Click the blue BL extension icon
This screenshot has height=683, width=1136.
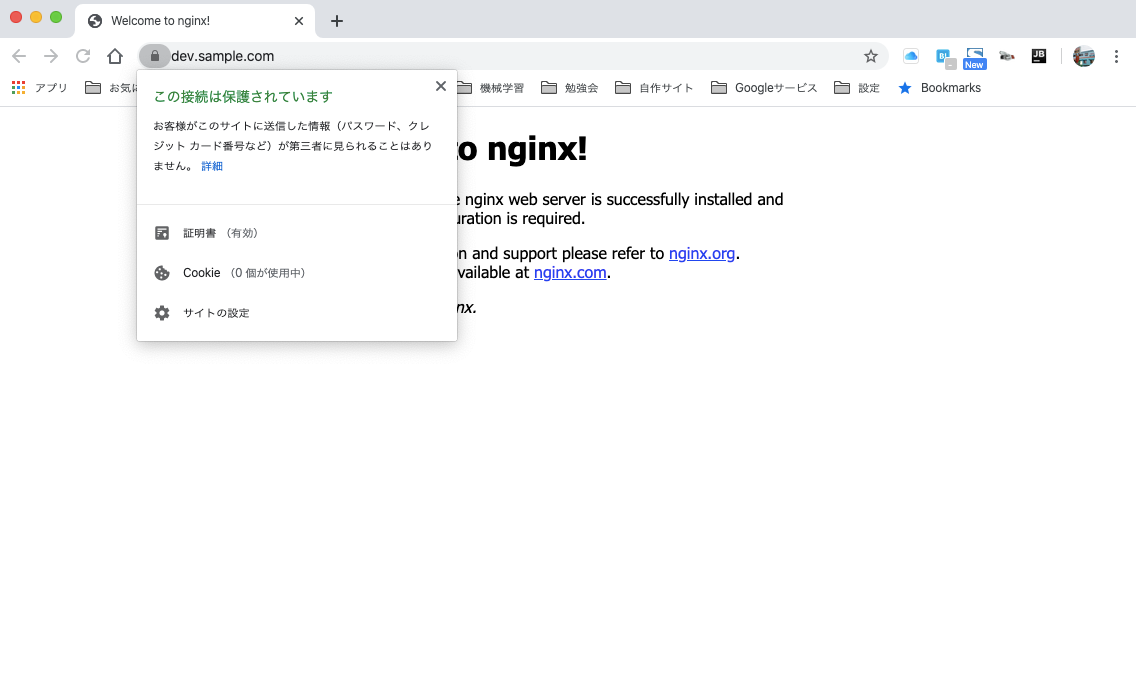942,56
